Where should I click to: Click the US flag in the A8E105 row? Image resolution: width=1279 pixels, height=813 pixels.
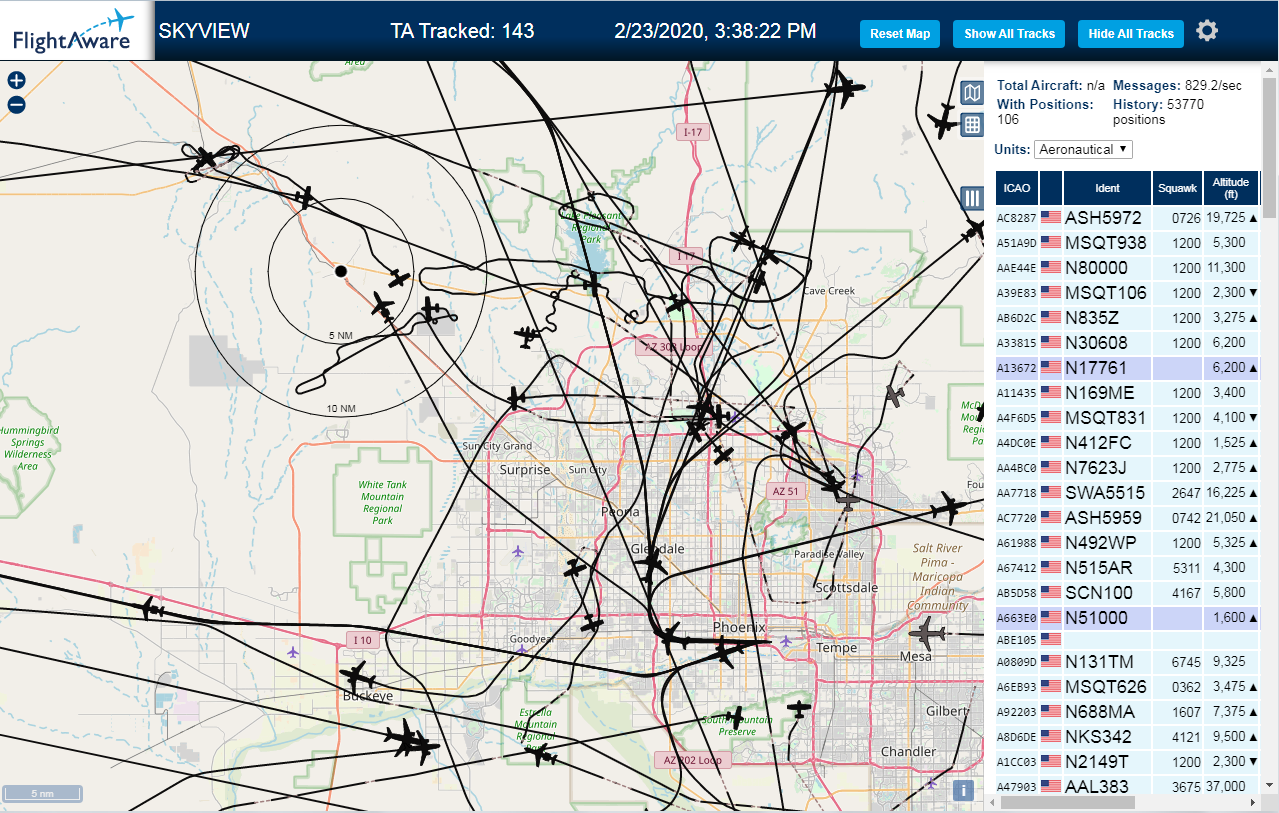pos(1051,638)
